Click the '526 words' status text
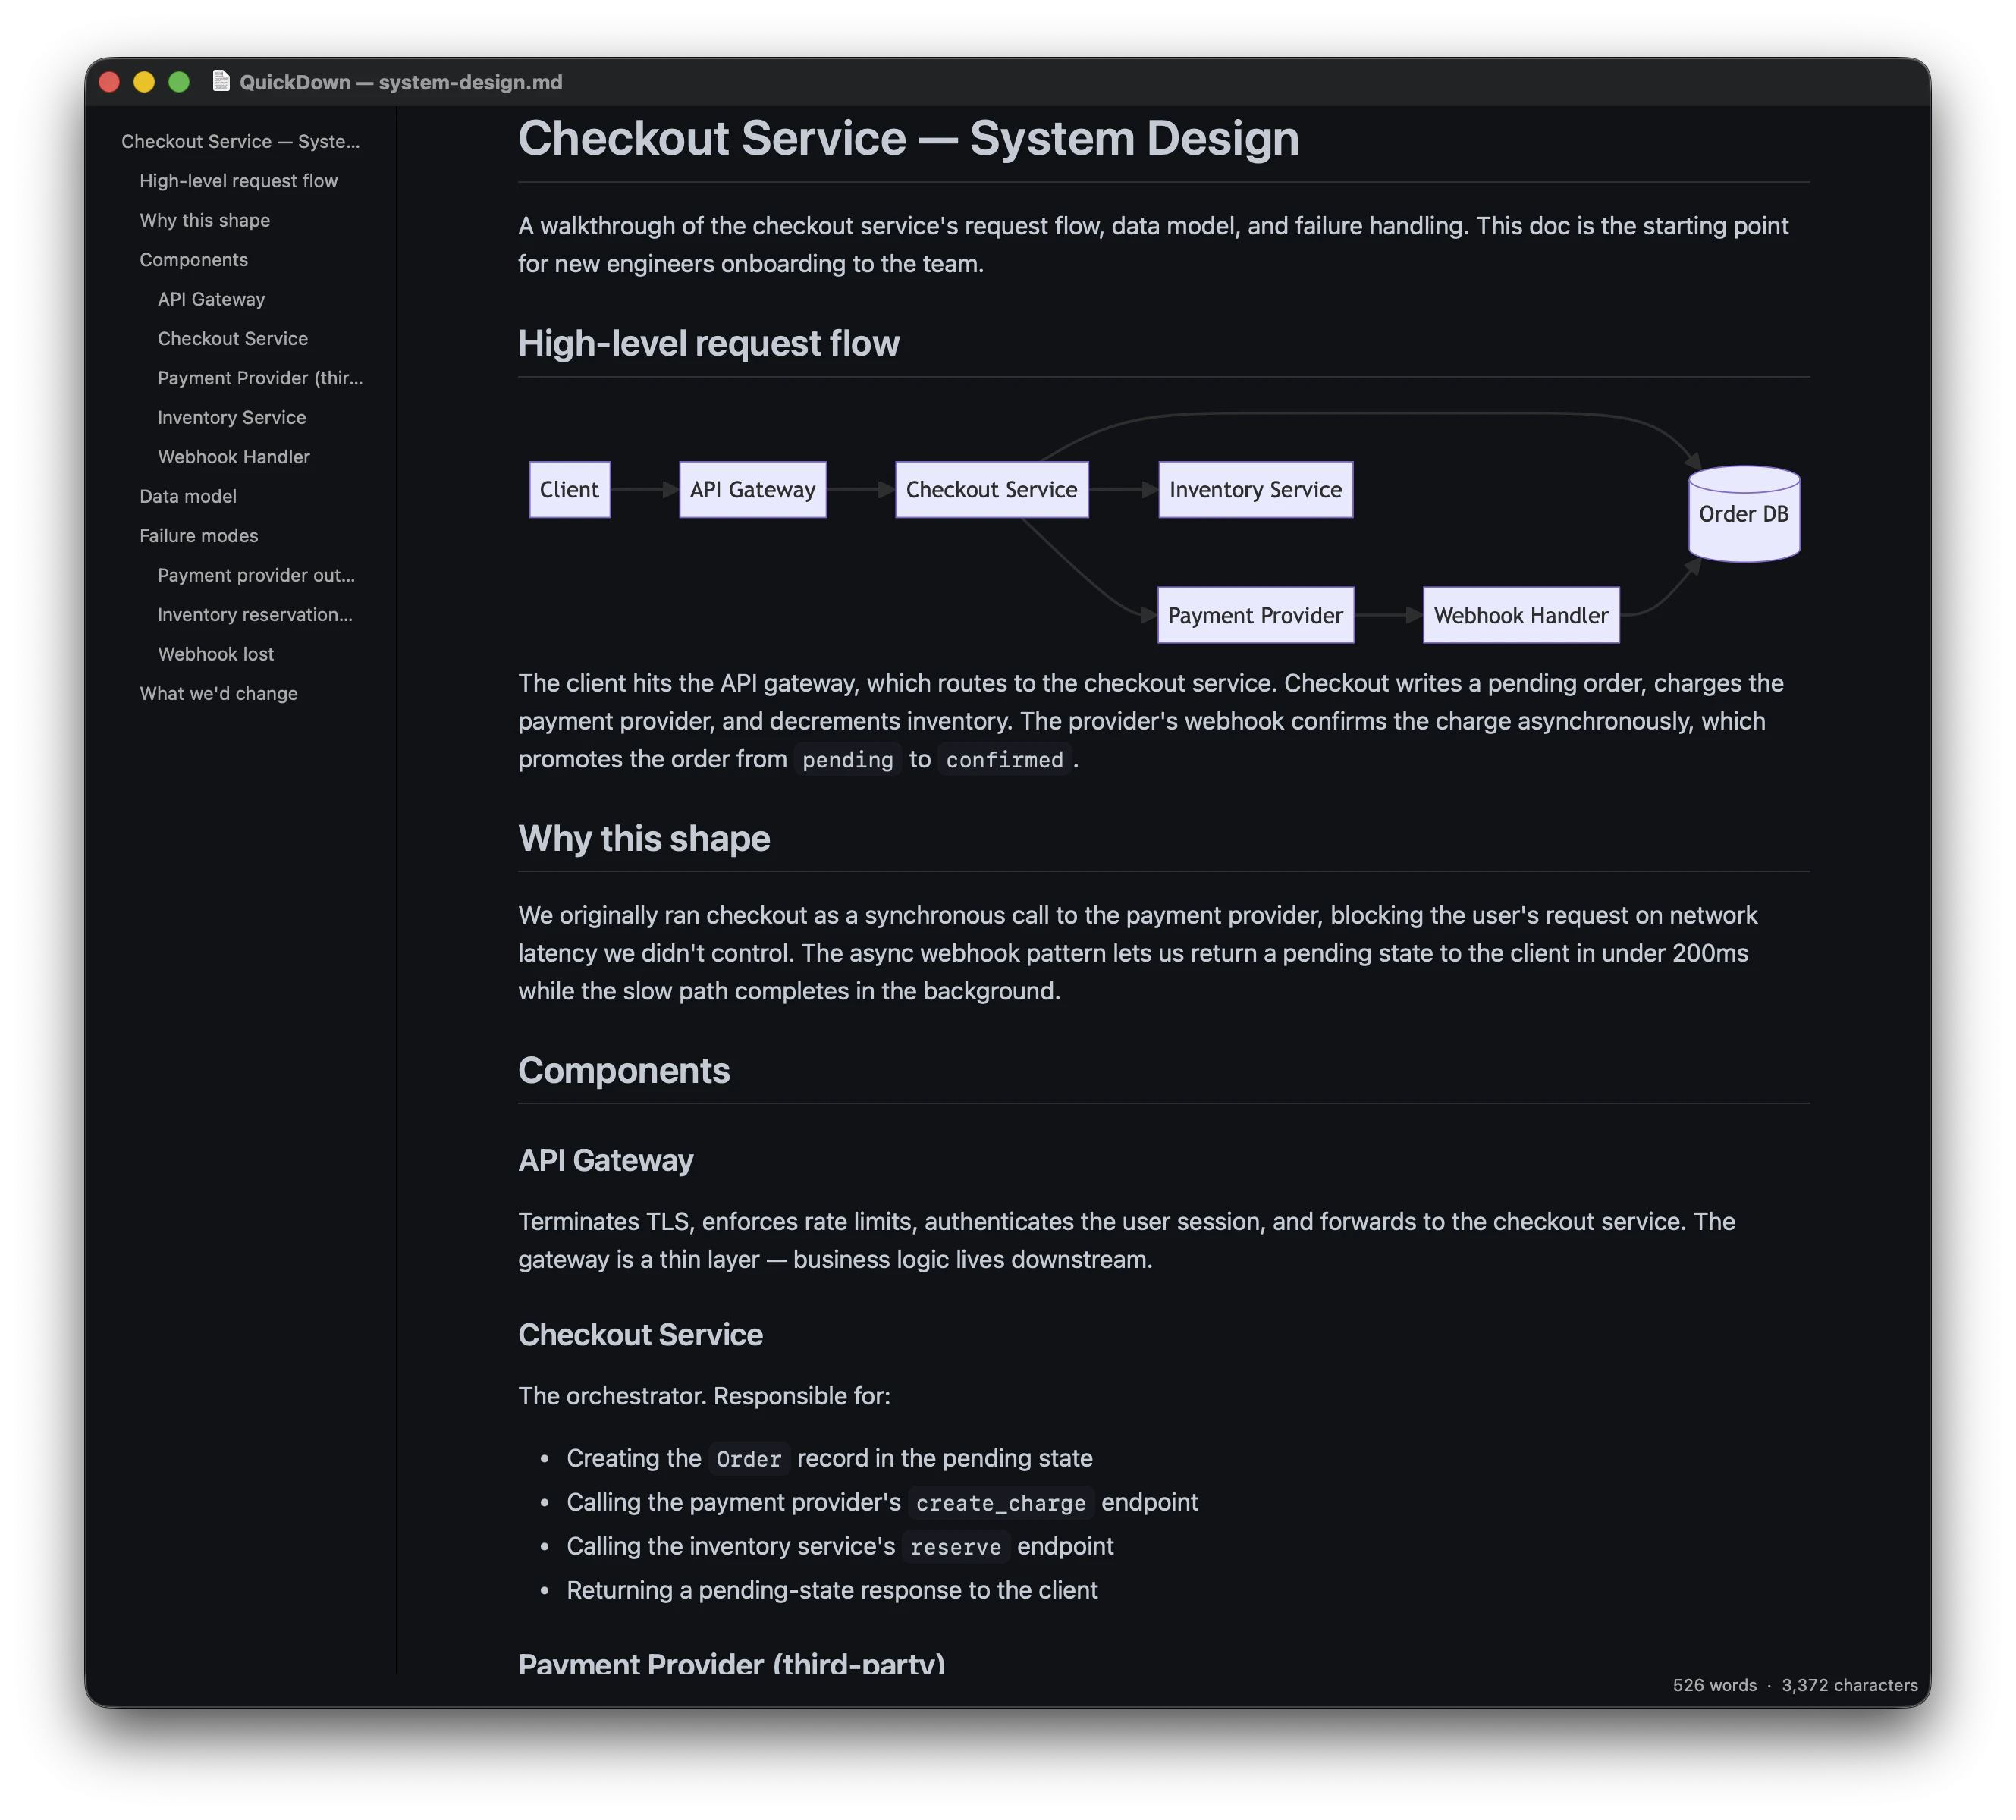Viewport: 2016px width, 1820px height. pyautogui.click(x=1714, y=1685)
